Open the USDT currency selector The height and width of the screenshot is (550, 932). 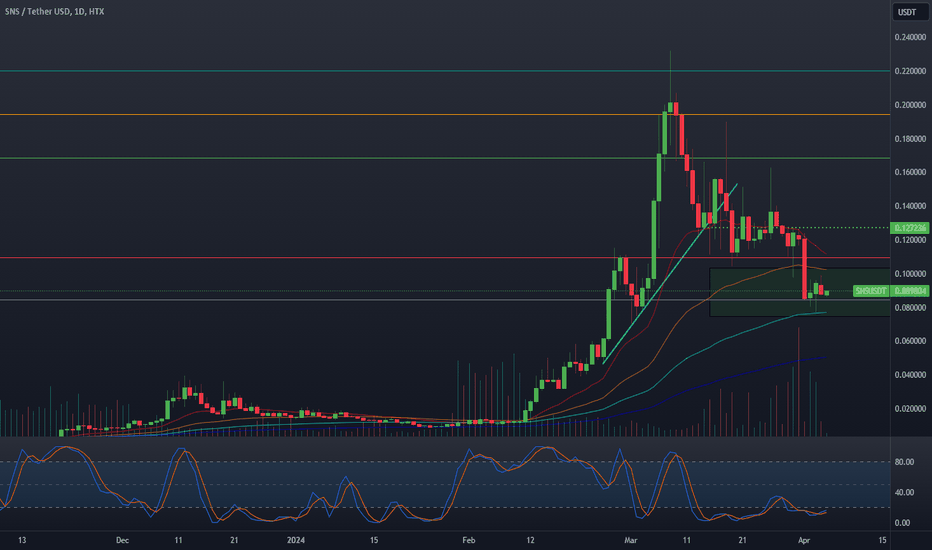910,12
